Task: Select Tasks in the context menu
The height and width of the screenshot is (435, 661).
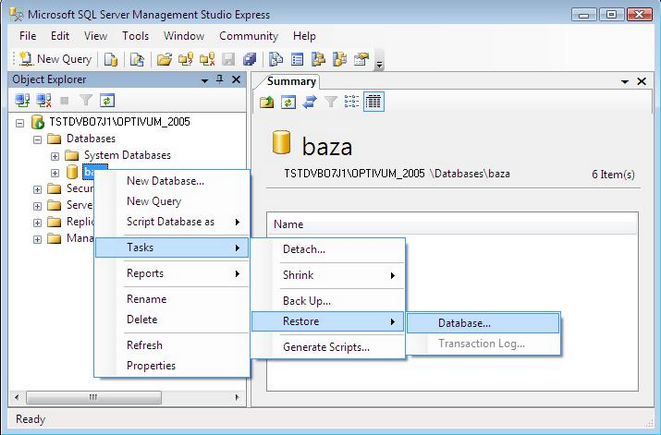Action: point(172,247)
